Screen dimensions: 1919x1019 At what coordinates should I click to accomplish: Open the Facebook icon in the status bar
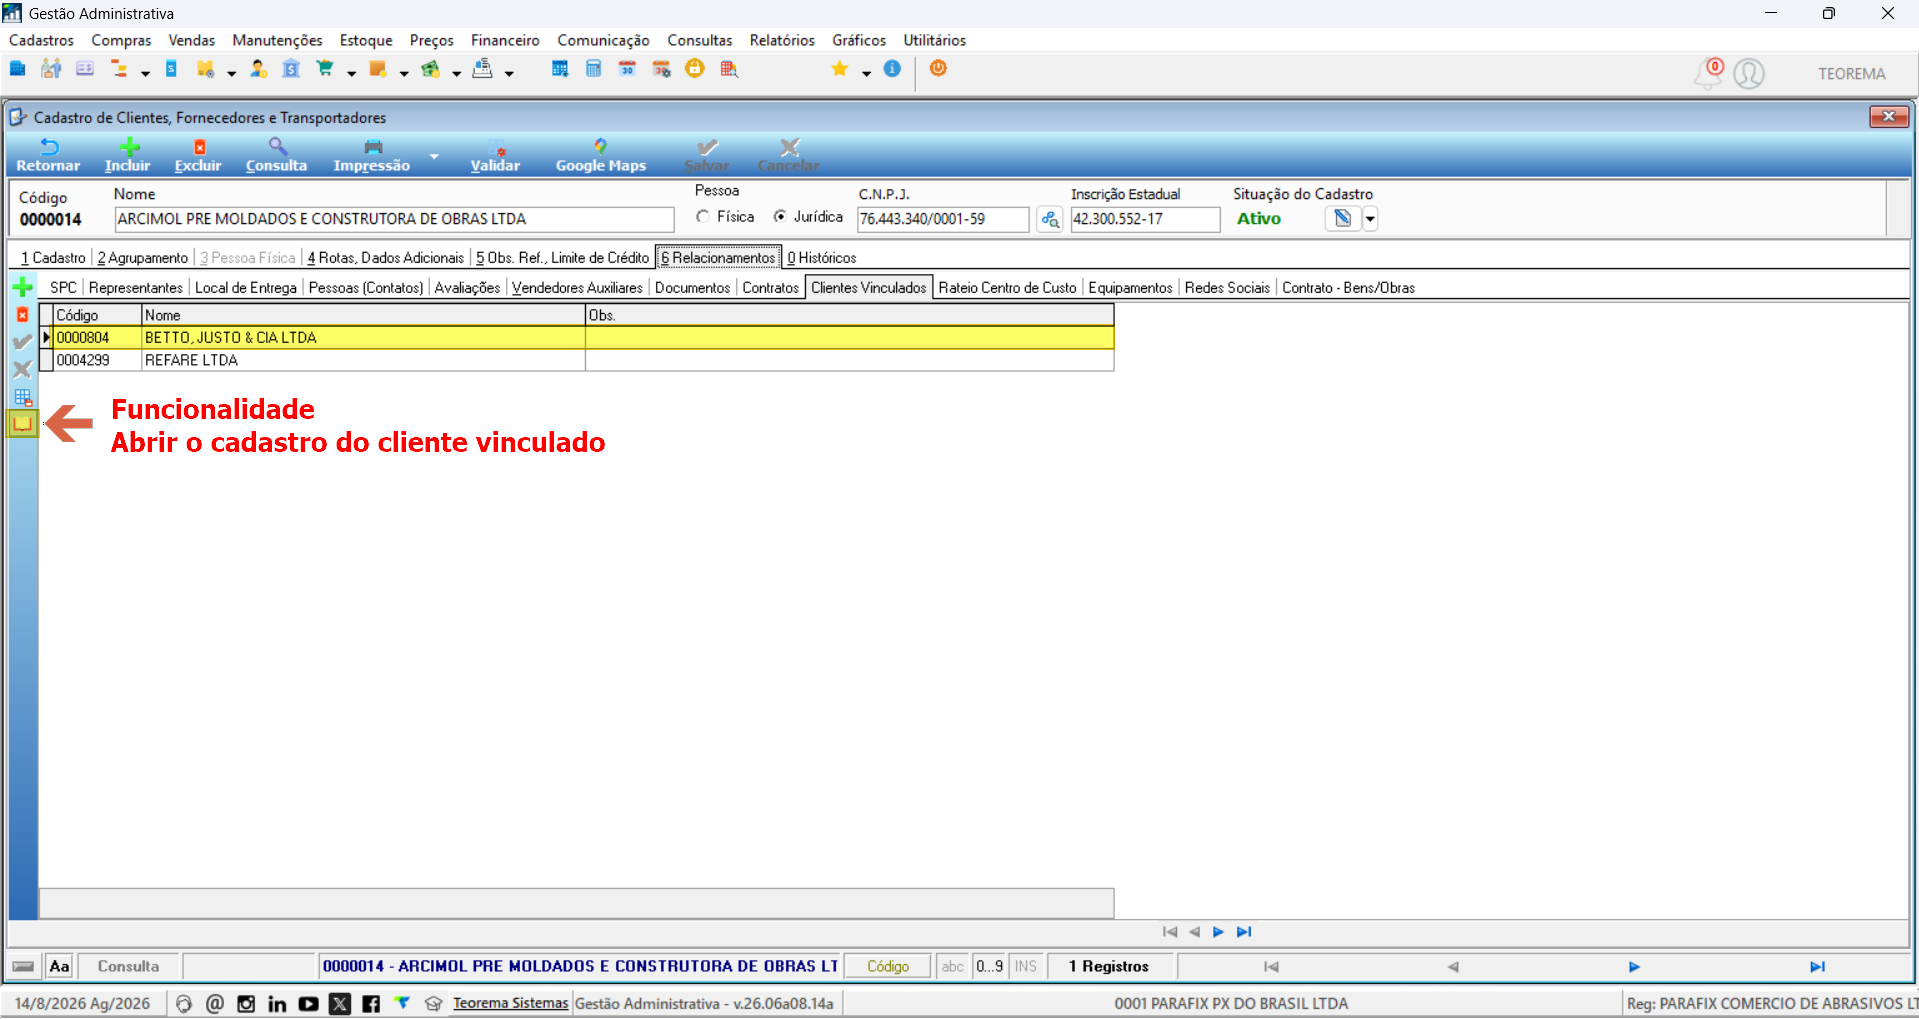(x=371, y=1004)
